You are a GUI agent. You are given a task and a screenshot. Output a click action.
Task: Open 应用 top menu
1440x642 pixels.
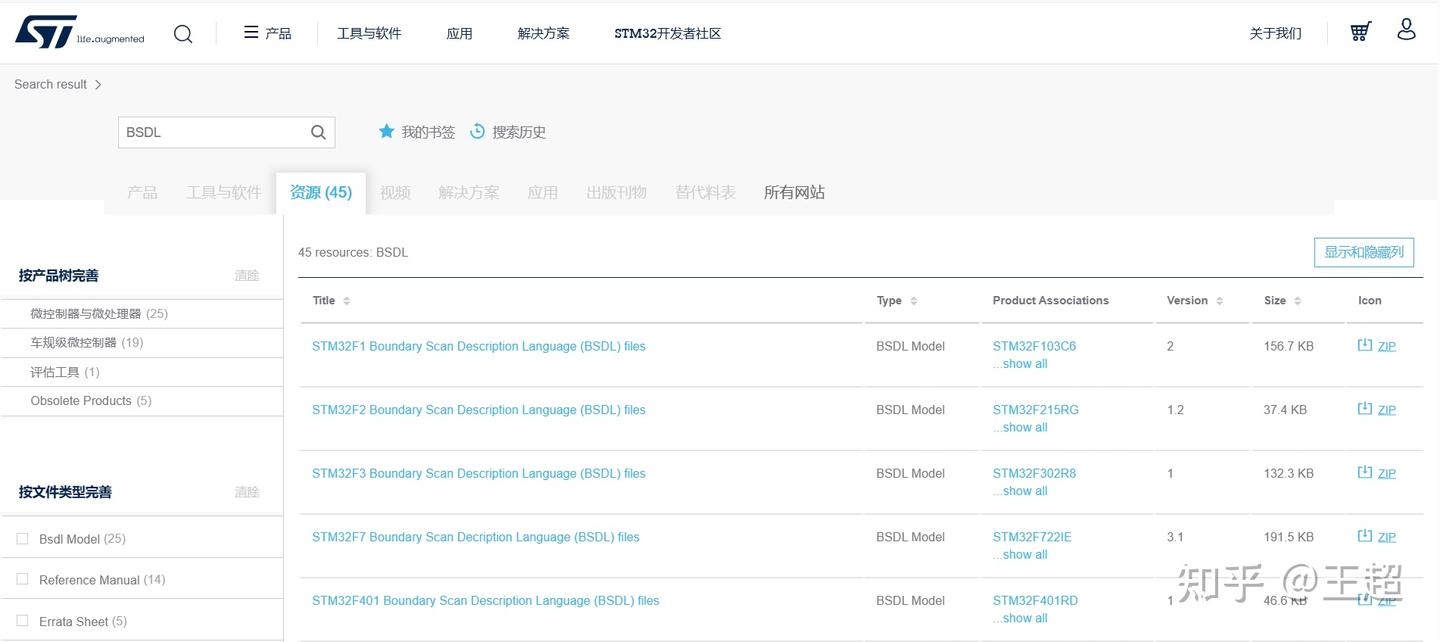tap(459, 33)
